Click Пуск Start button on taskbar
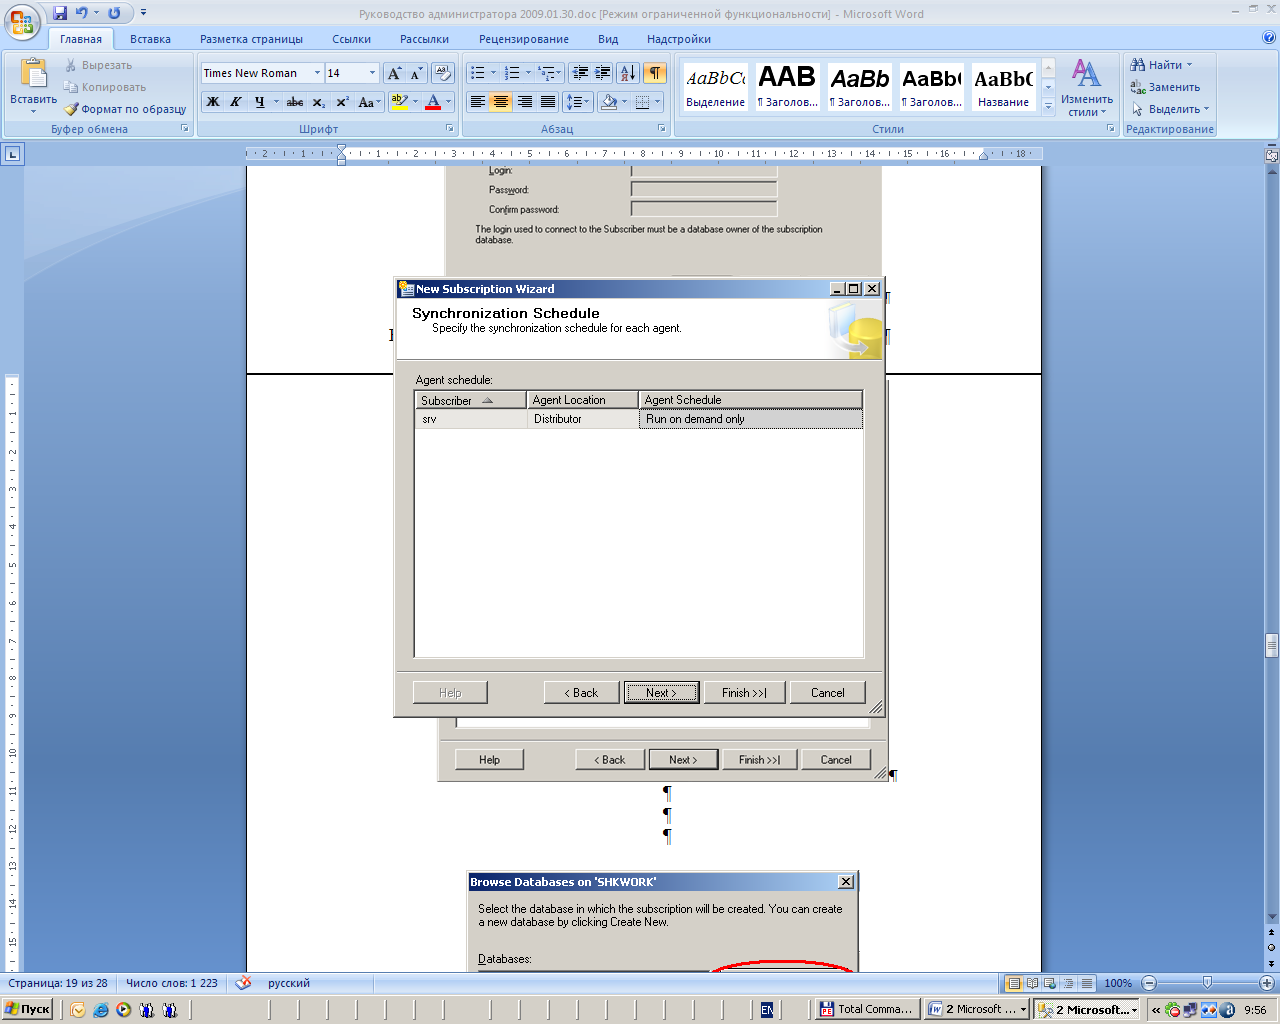This screenshot has height=1024, width=1280. point(27,1010)
